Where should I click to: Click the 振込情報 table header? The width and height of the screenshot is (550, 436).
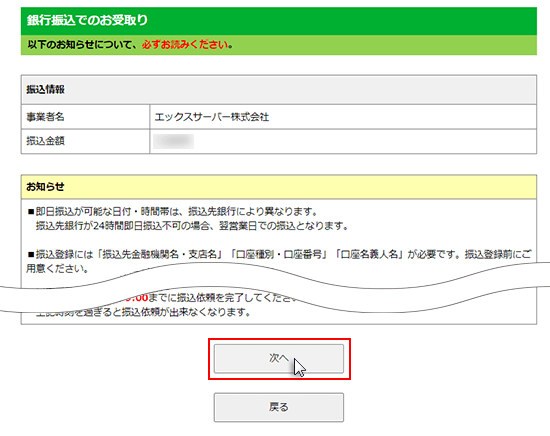(x=46, y=89)
